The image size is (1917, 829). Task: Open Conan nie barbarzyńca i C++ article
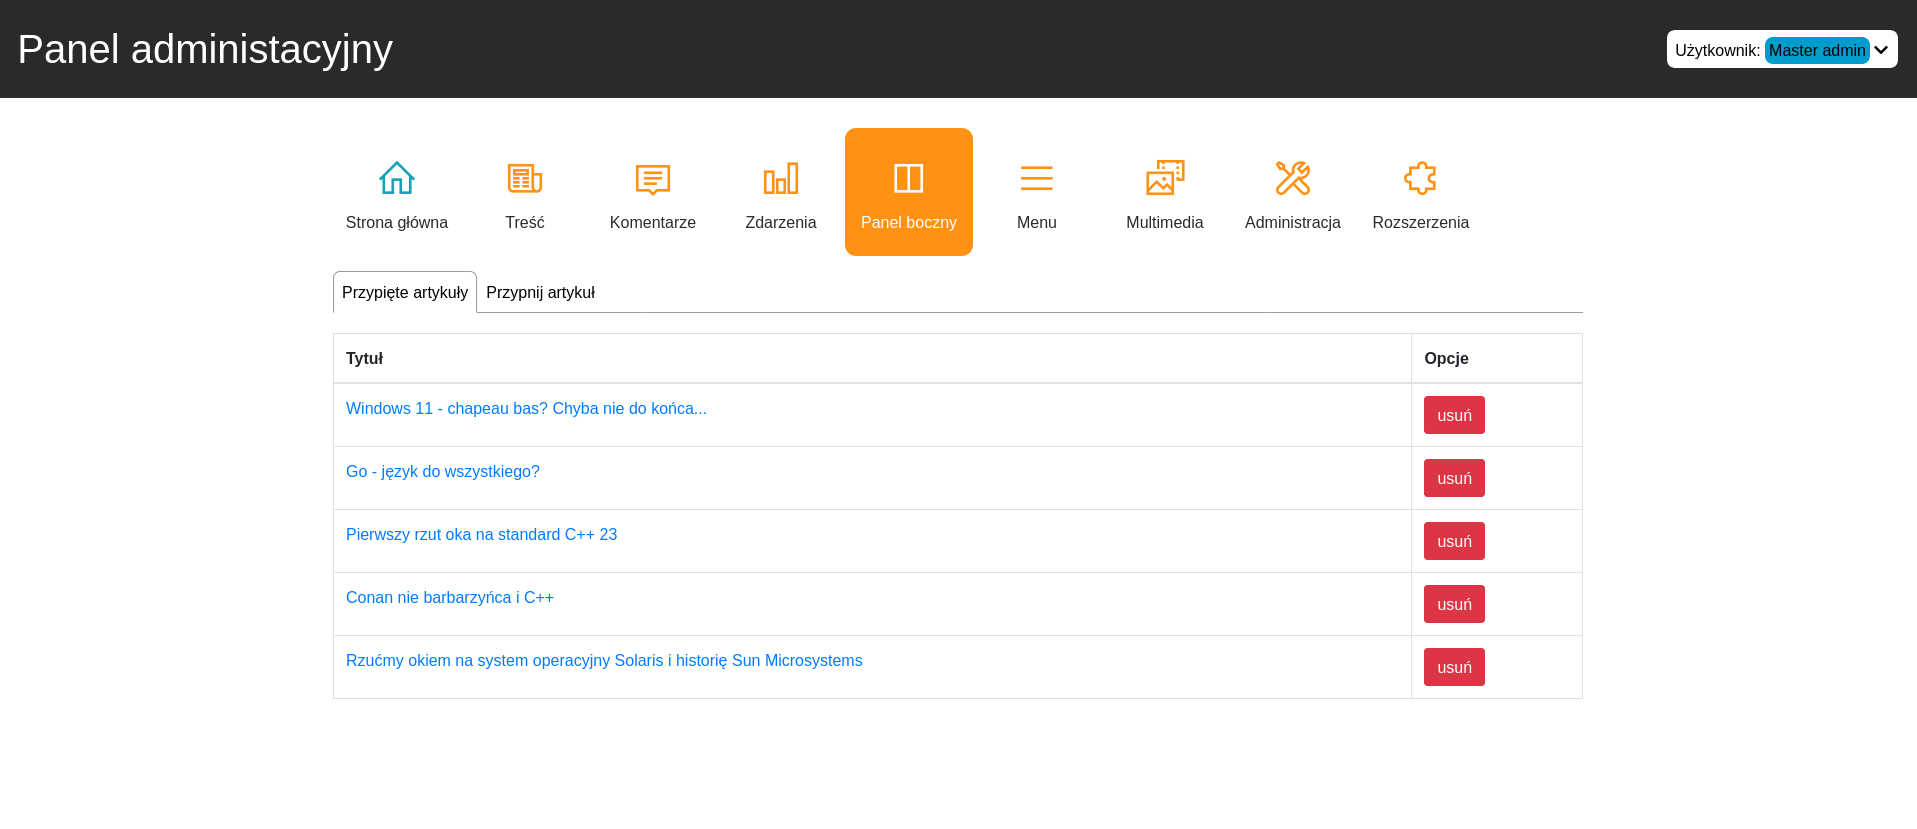[x=450, y=597]
